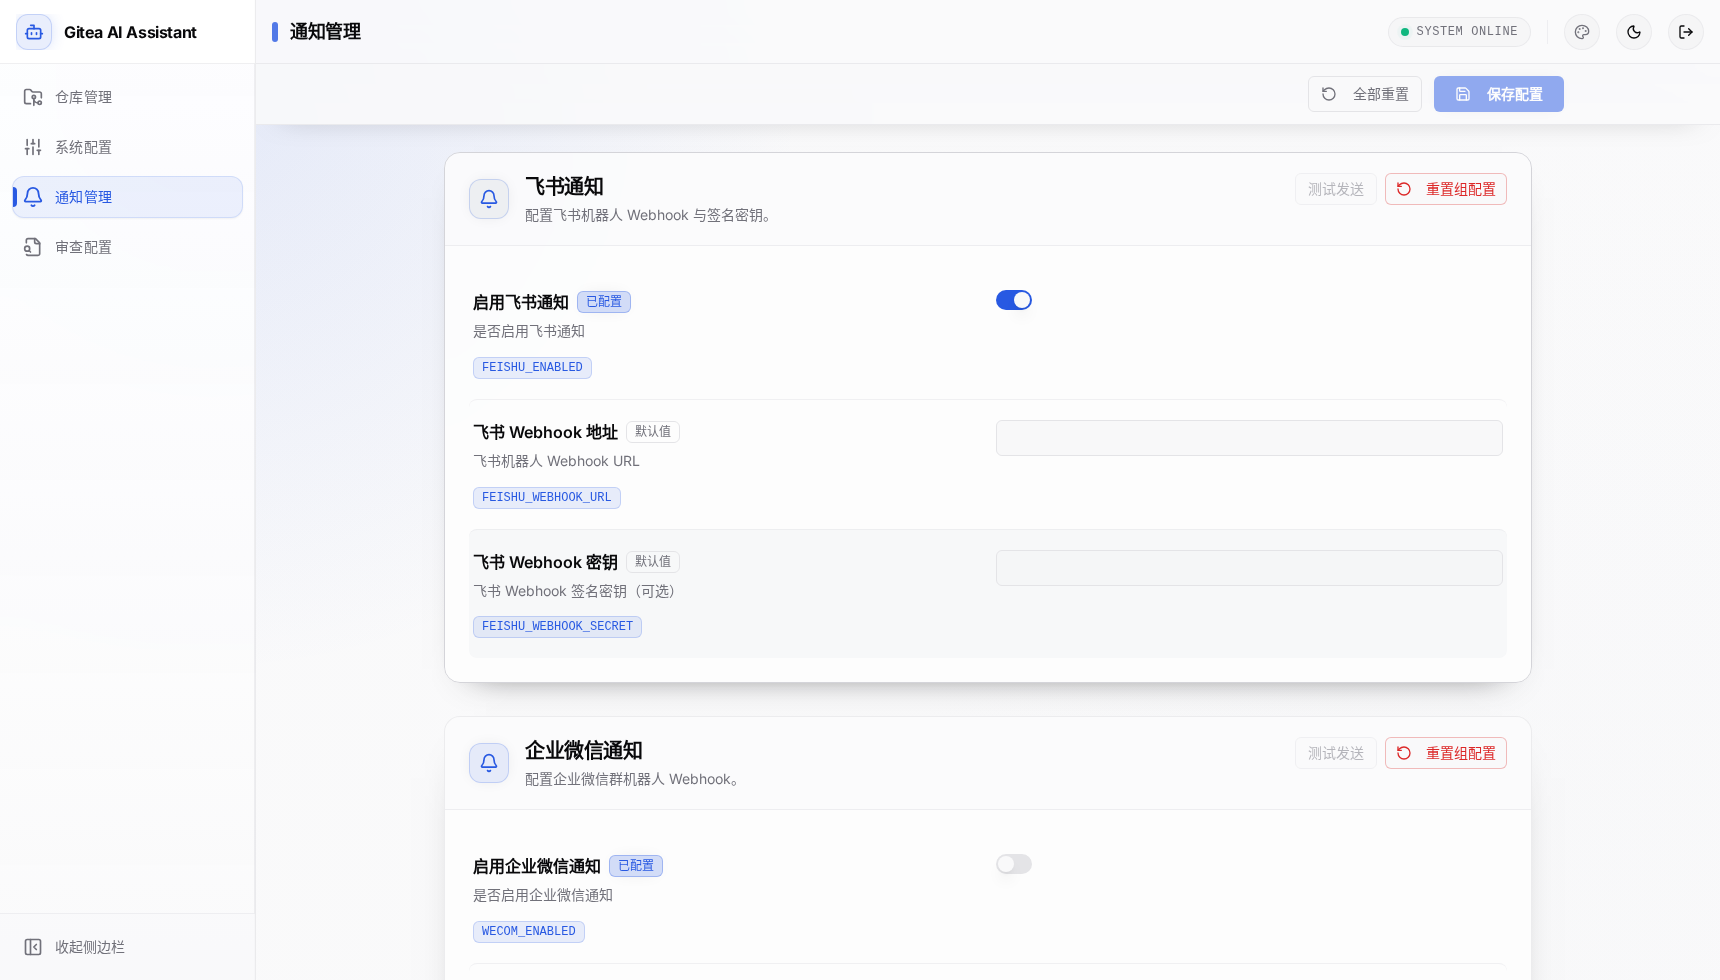Click 测试发送 in the 飞书通知 card
This screenshot has width=1720, height=980.
point(1336,189)
